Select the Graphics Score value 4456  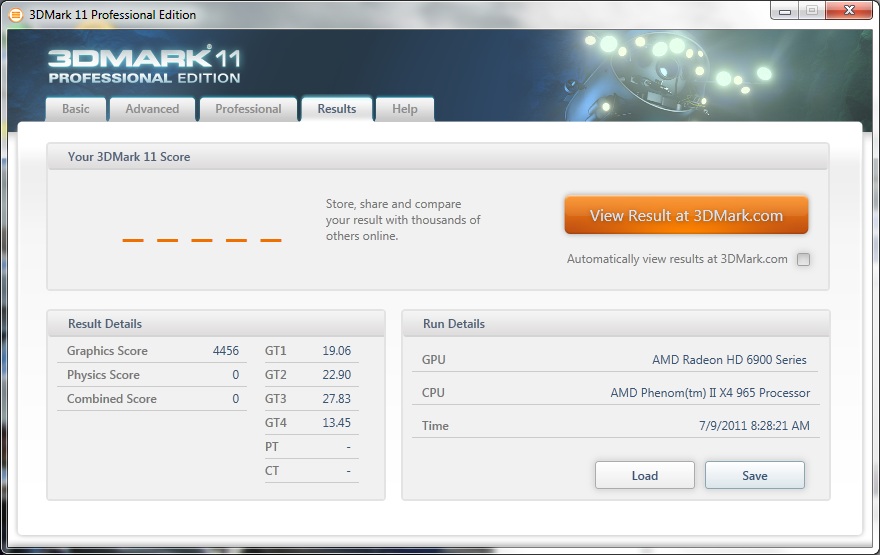tap(226, 351)
